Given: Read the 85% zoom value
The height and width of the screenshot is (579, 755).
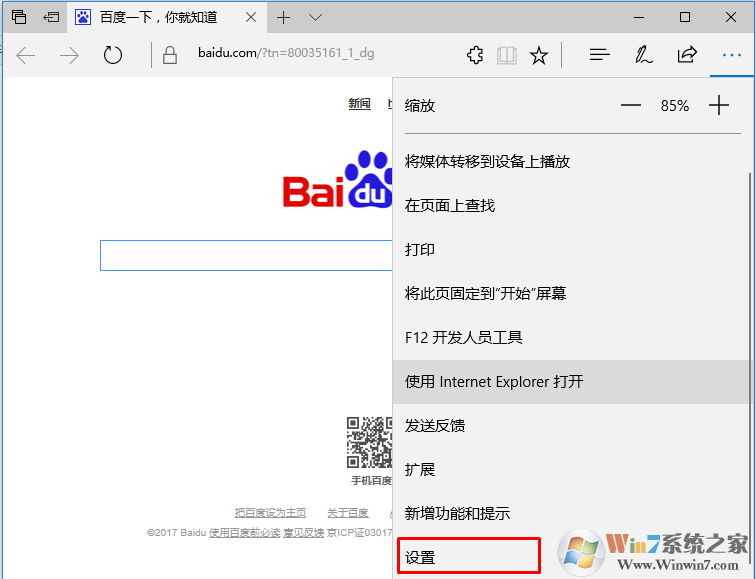Looking at the screenshot, I should coord(675,105).
